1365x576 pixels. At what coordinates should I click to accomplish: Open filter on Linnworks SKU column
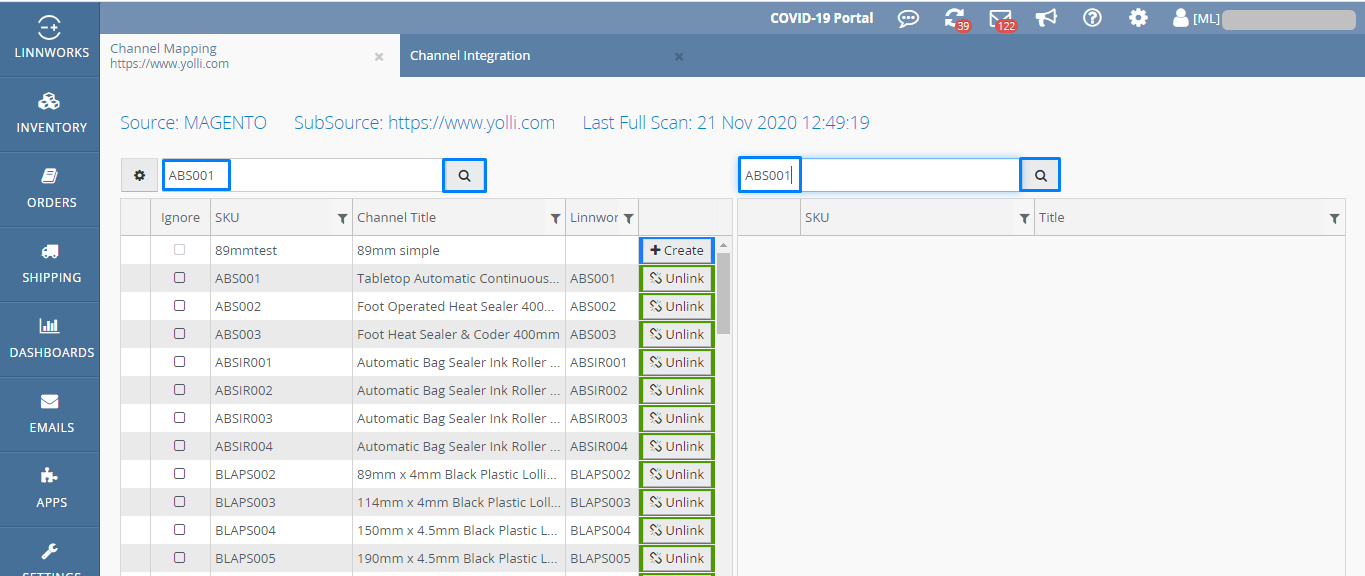tap(629, 218)
